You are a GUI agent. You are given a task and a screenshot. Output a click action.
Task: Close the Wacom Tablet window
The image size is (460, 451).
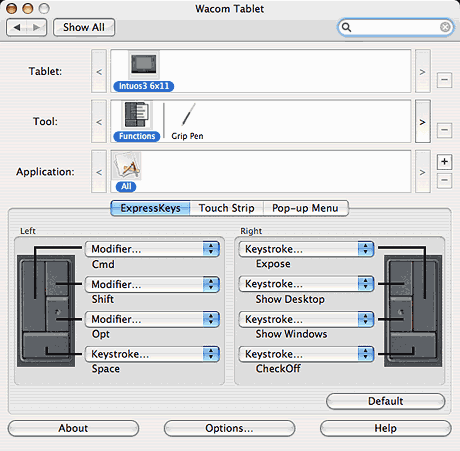12,8
